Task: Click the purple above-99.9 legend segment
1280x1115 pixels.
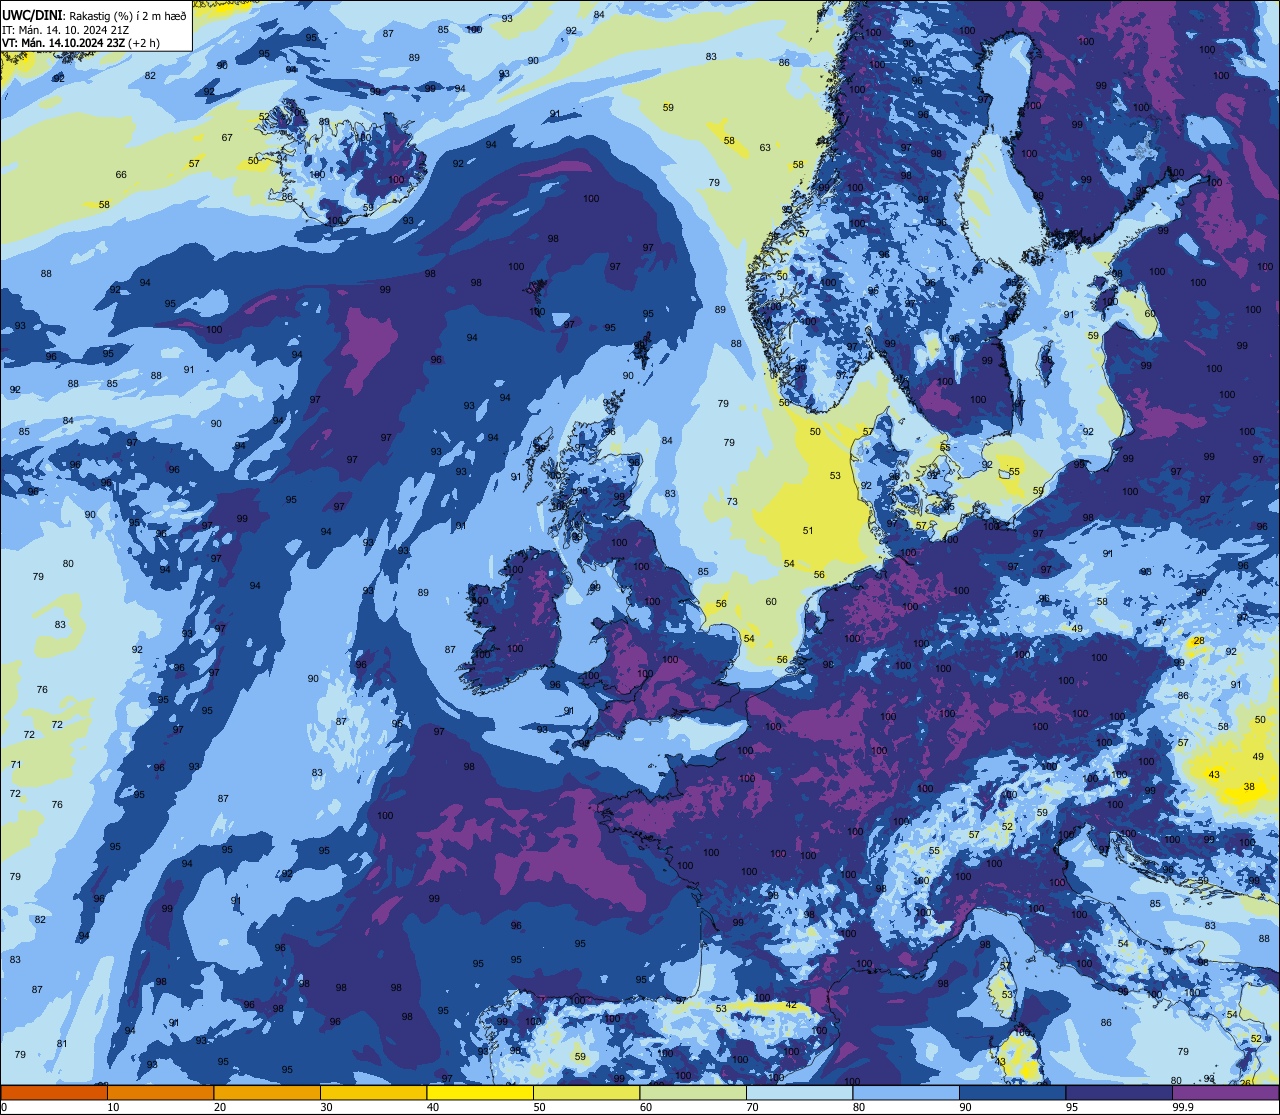Action: click(x=1225, y=1092)
